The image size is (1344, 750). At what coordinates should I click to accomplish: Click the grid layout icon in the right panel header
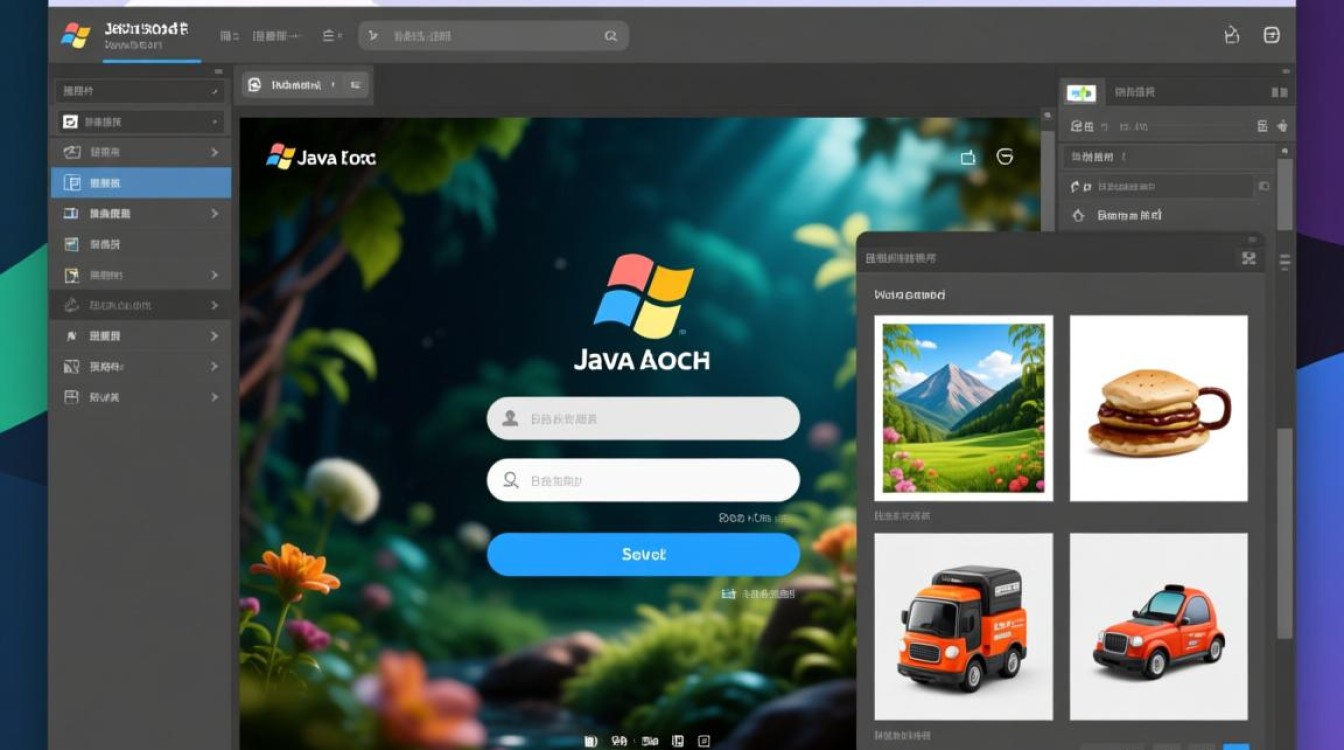coord(1263,127)
